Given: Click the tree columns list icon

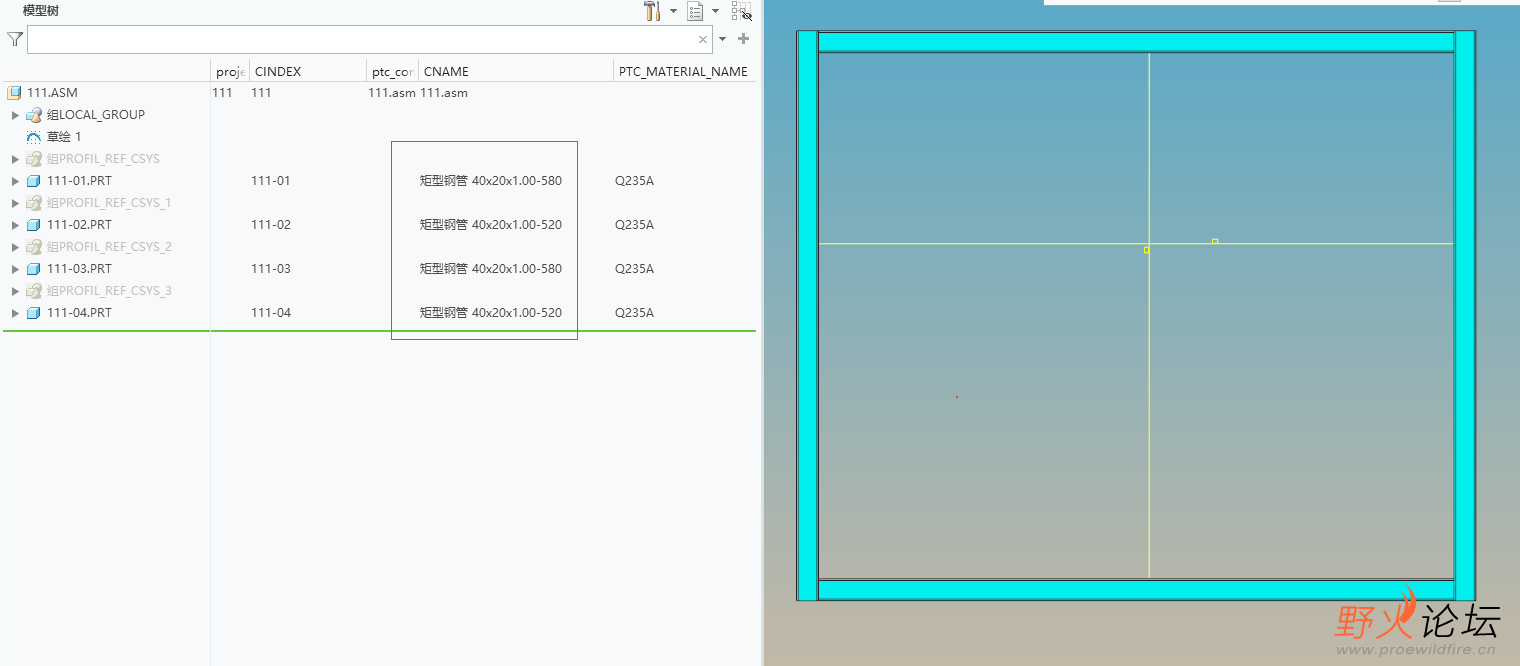Looking at the screenshot, I should pos(695,11).
